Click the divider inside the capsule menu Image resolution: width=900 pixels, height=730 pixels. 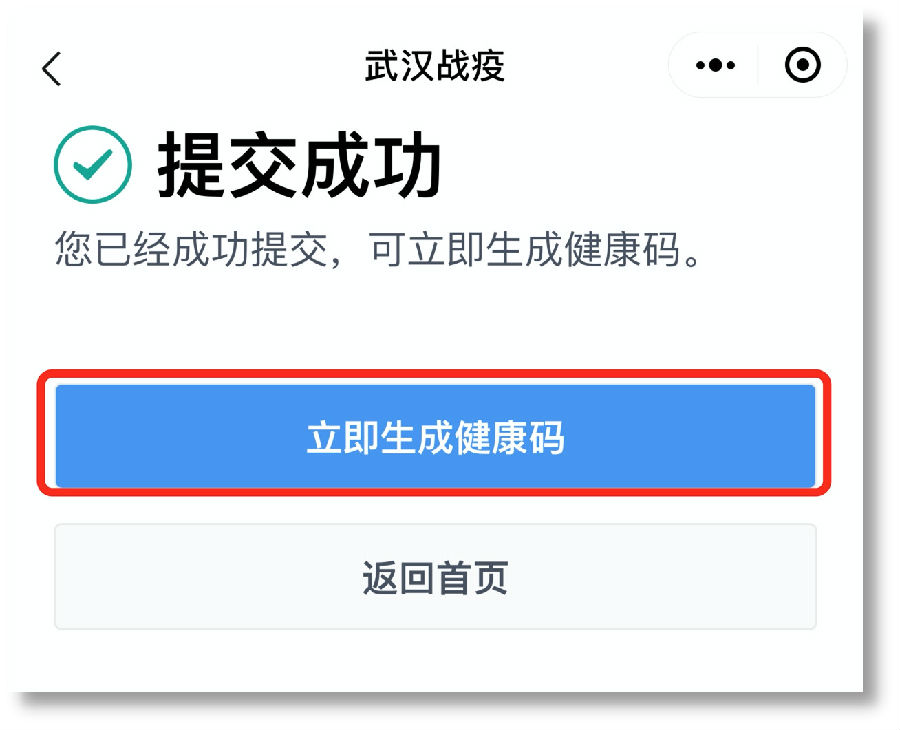click(758, 66)
